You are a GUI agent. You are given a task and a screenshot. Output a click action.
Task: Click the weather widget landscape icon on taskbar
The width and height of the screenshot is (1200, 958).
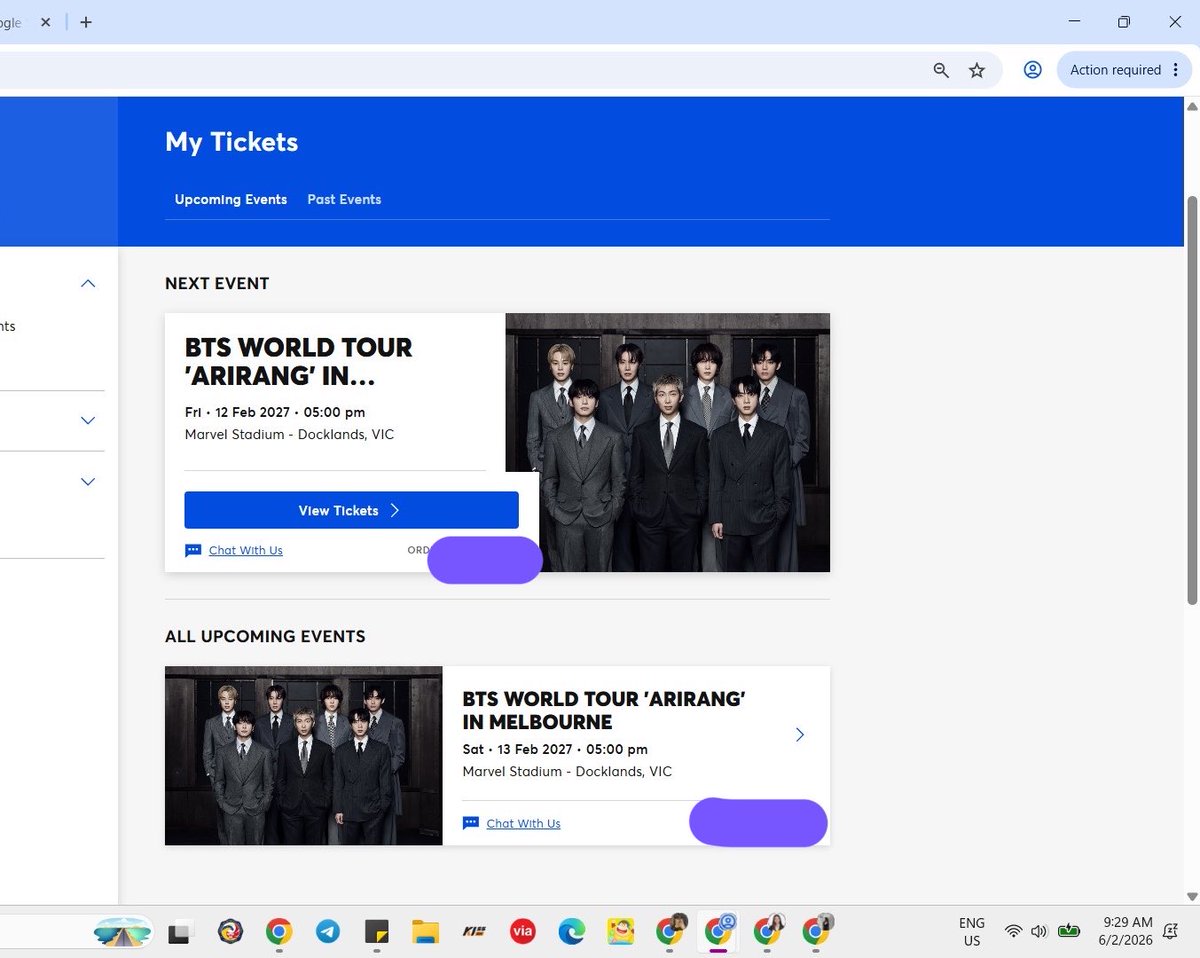(x=122, y=932)
